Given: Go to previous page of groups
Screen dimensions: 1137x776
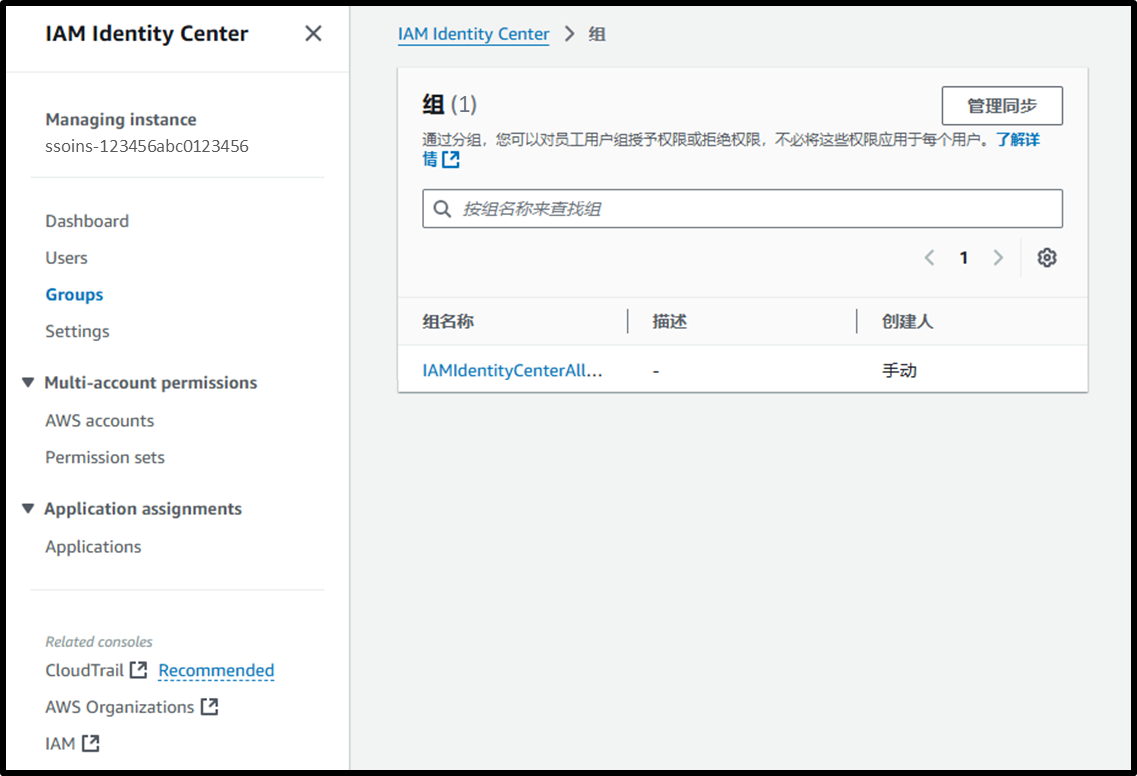Looking at the screenshot, I should [x=930, y=257].
